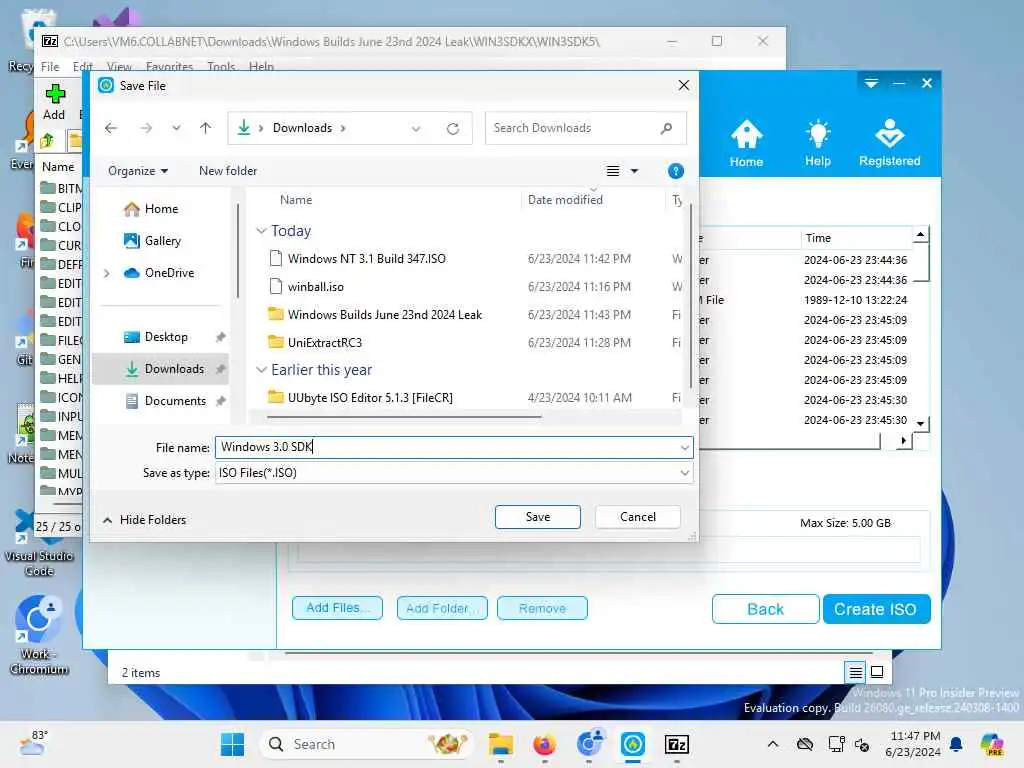Show hidden system tray icons chevron

click(773, 744)
